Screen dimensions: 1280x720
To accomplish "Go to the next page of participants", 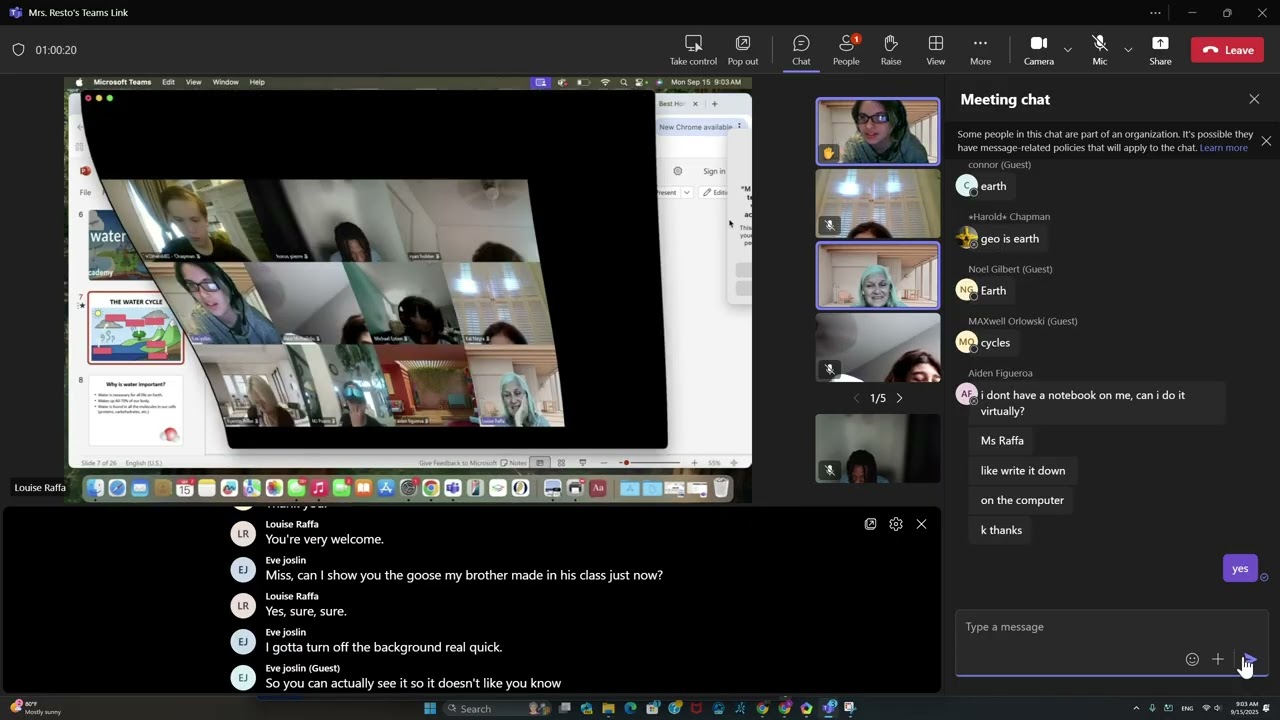I will tap(899, 398).
